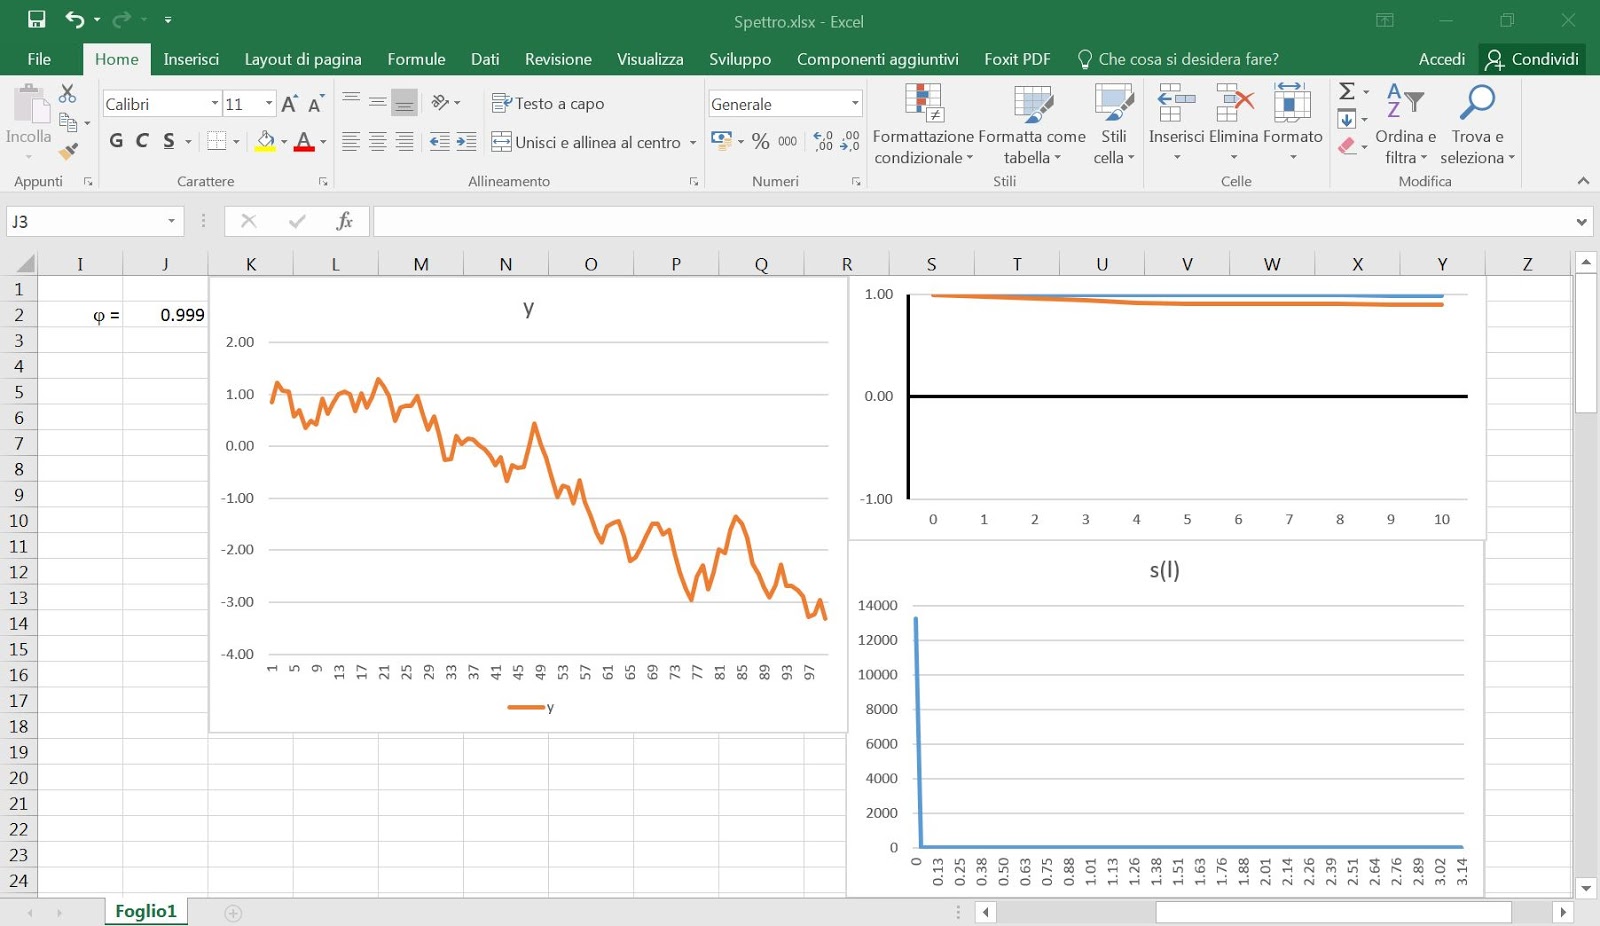Cut selection with the scissors icon

click(x=68, y=93)
